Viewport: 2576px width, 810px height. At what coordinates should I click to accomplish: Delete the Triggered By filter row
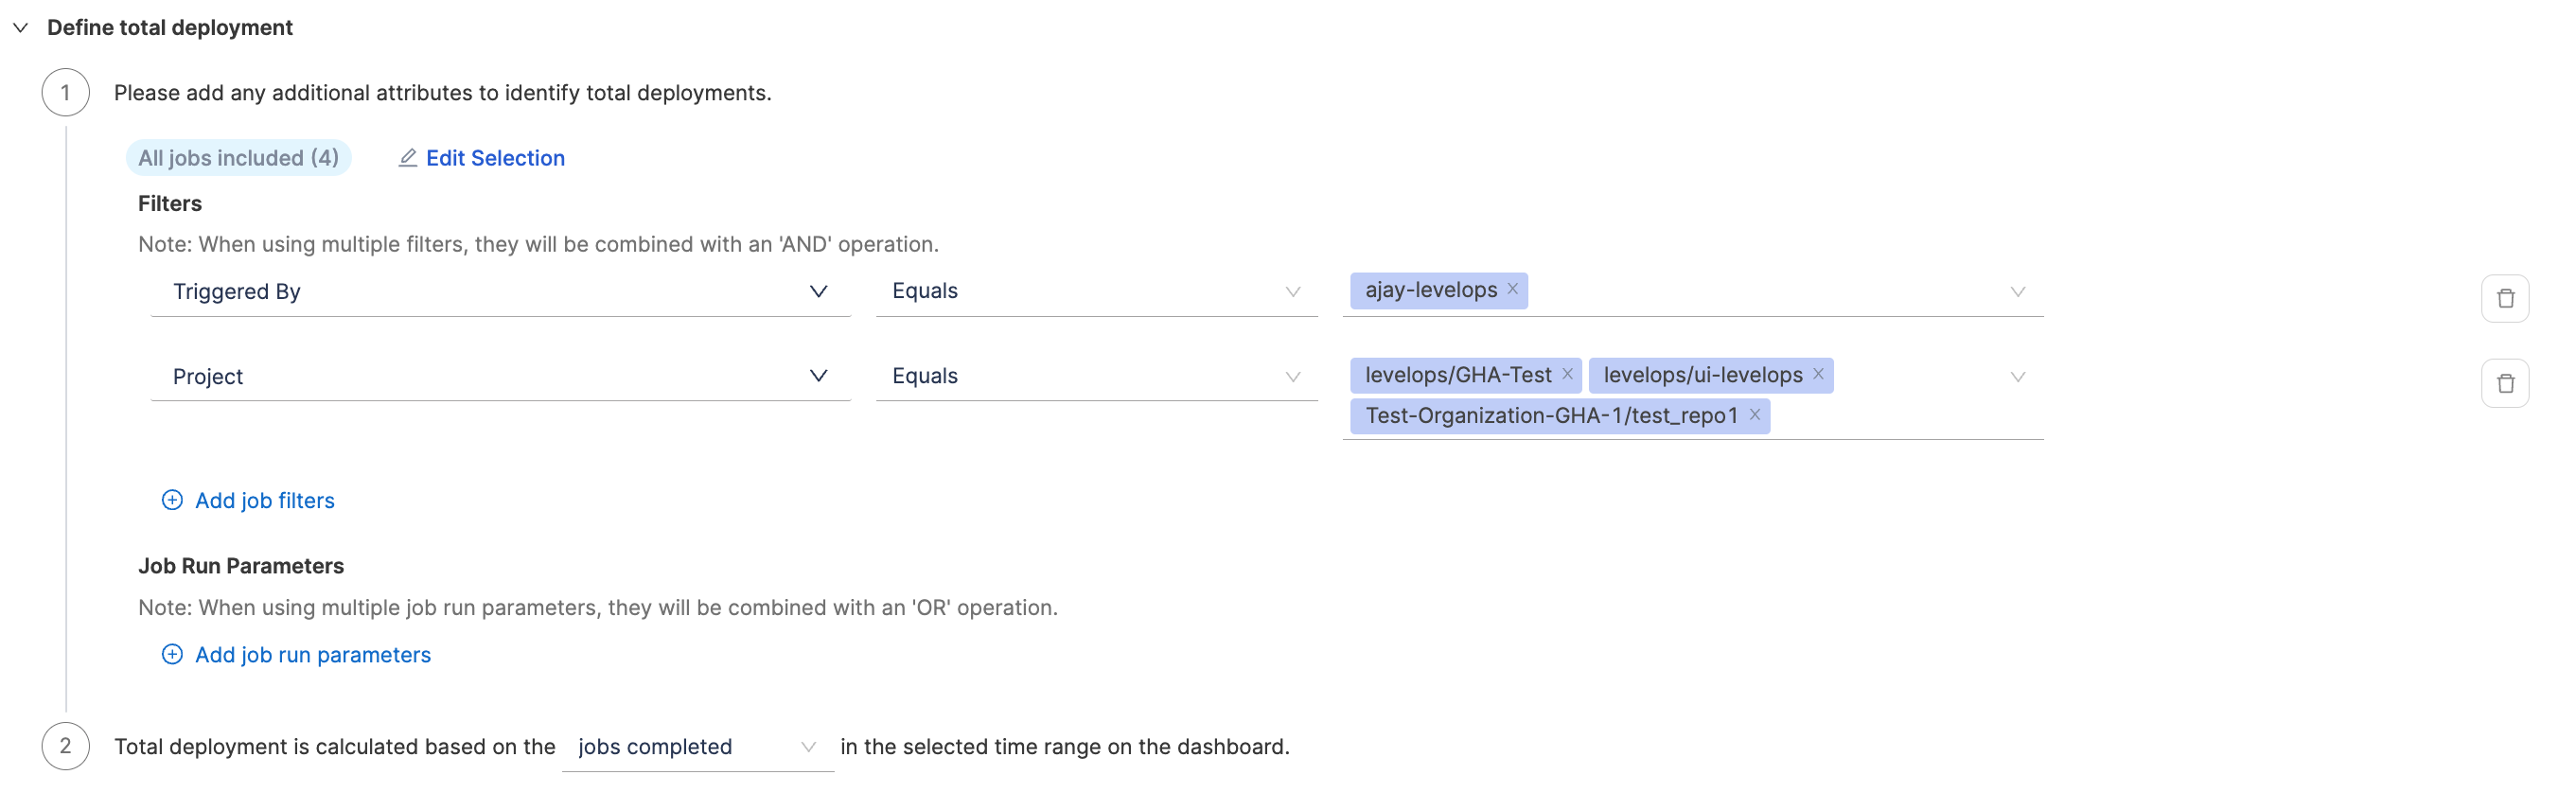[2504, 299]
